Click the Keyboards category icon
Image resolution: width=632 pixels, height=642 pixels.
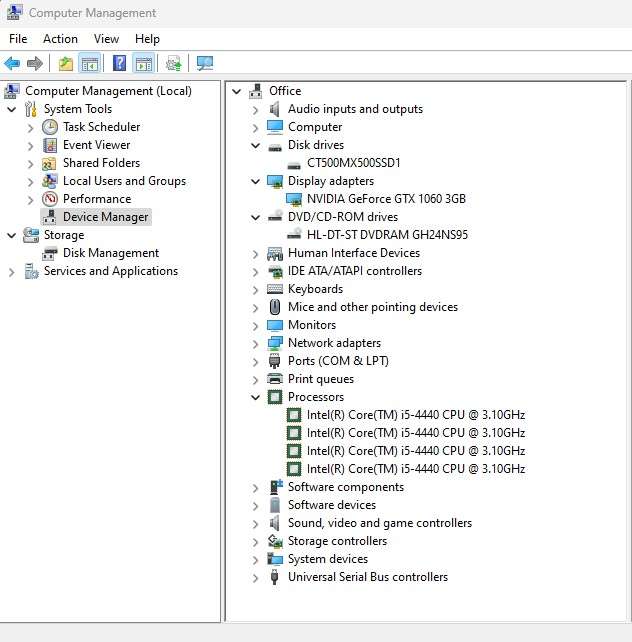(x=275, y=289)
